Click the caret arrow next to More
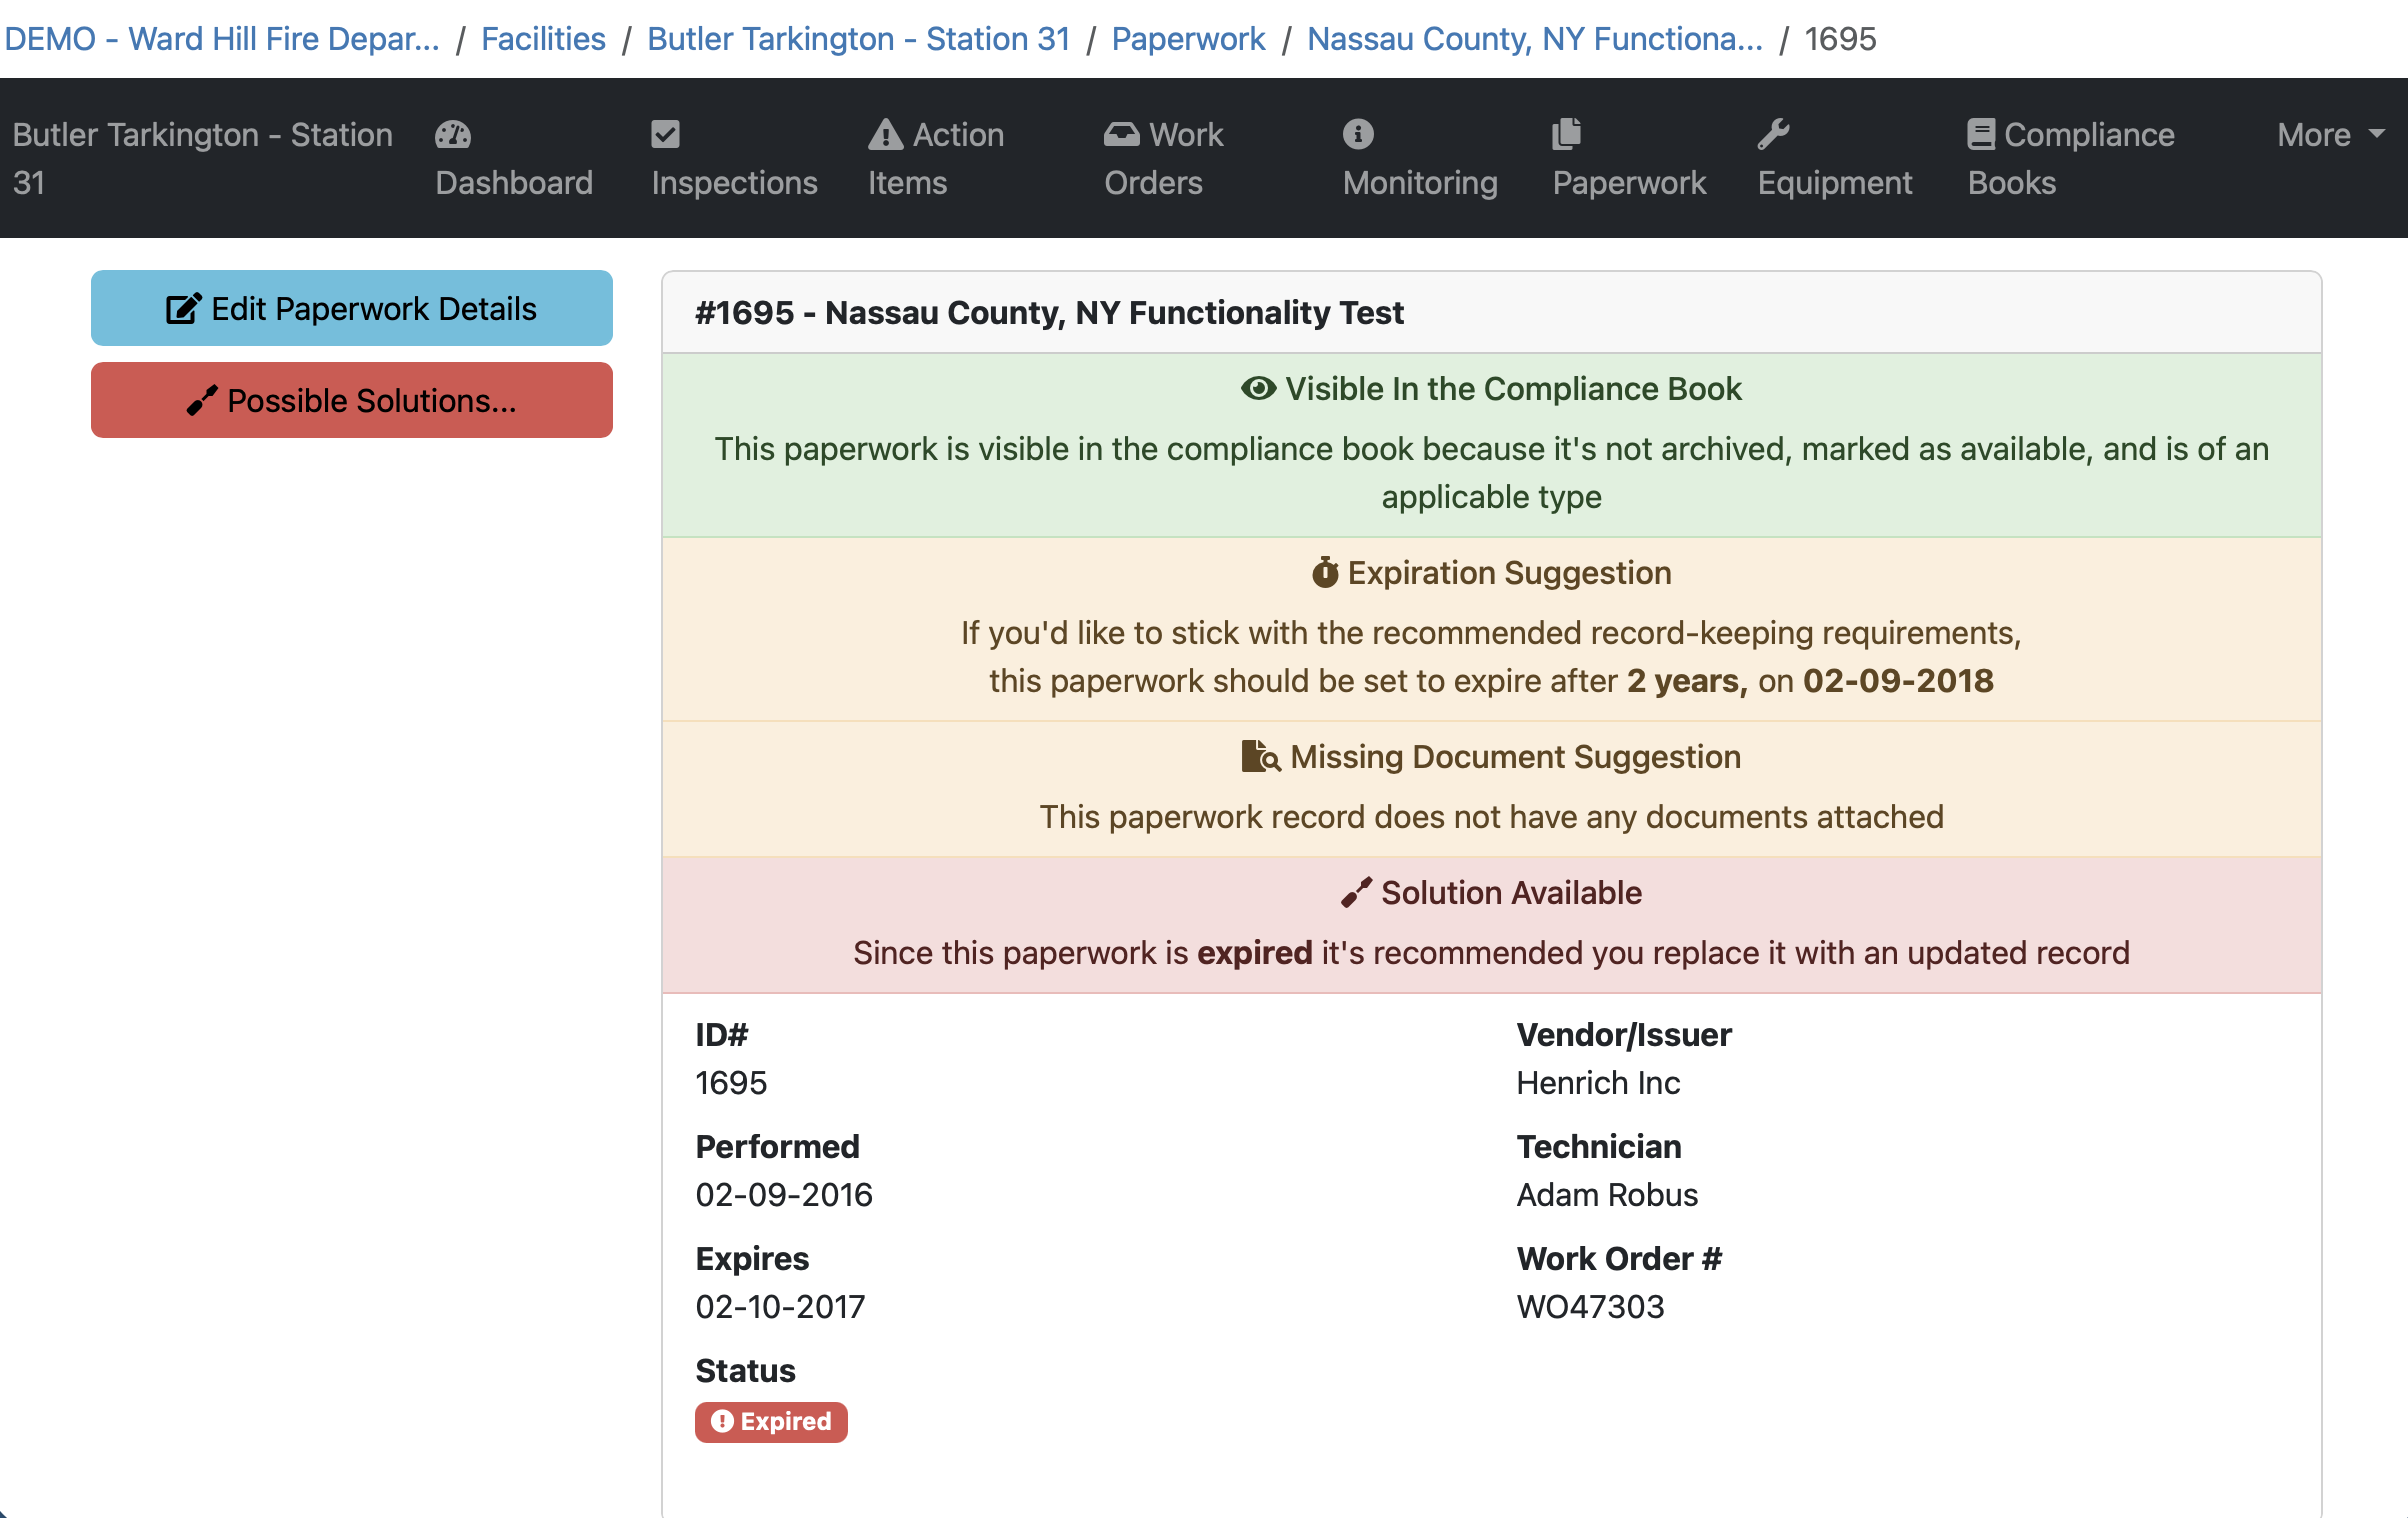Screen dimensions: 2408x1518 pyautogui.click(x=2377, y=133)
